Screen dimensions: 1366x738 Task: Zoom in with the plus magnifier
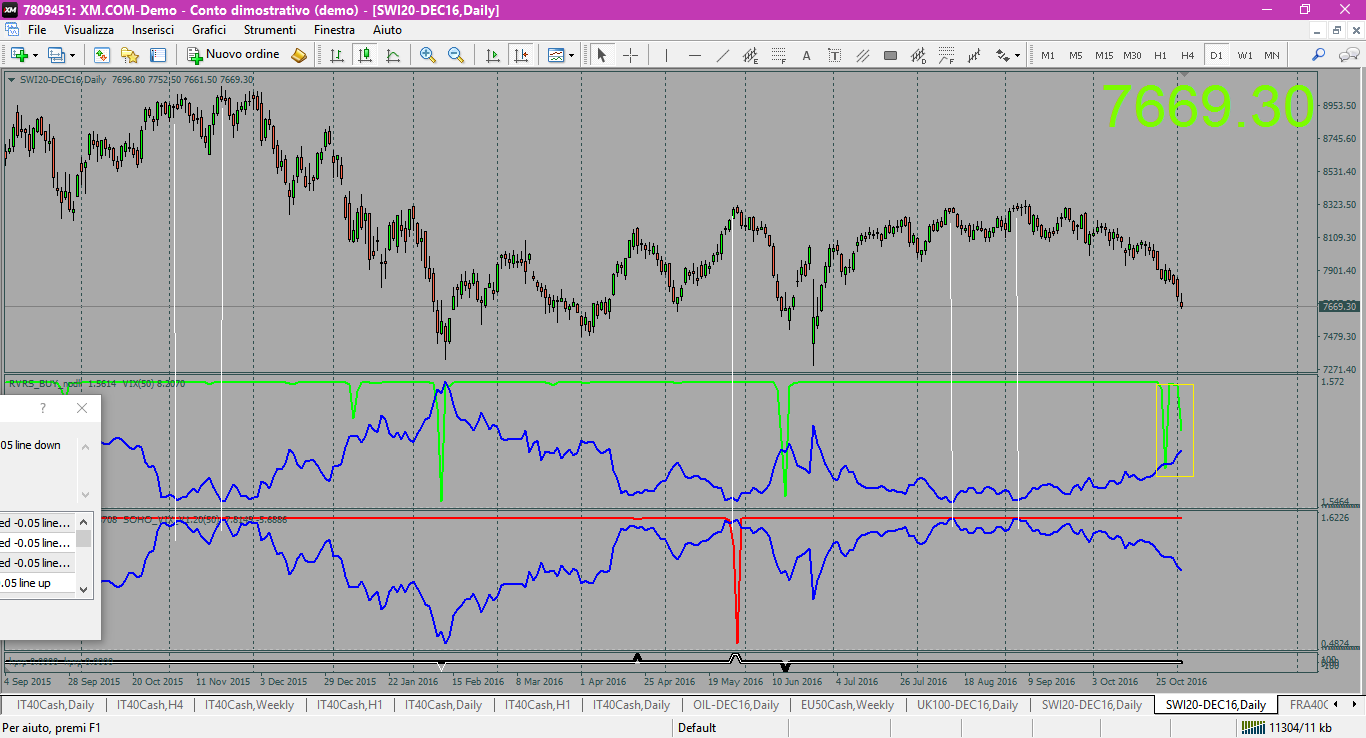[428, 55]
